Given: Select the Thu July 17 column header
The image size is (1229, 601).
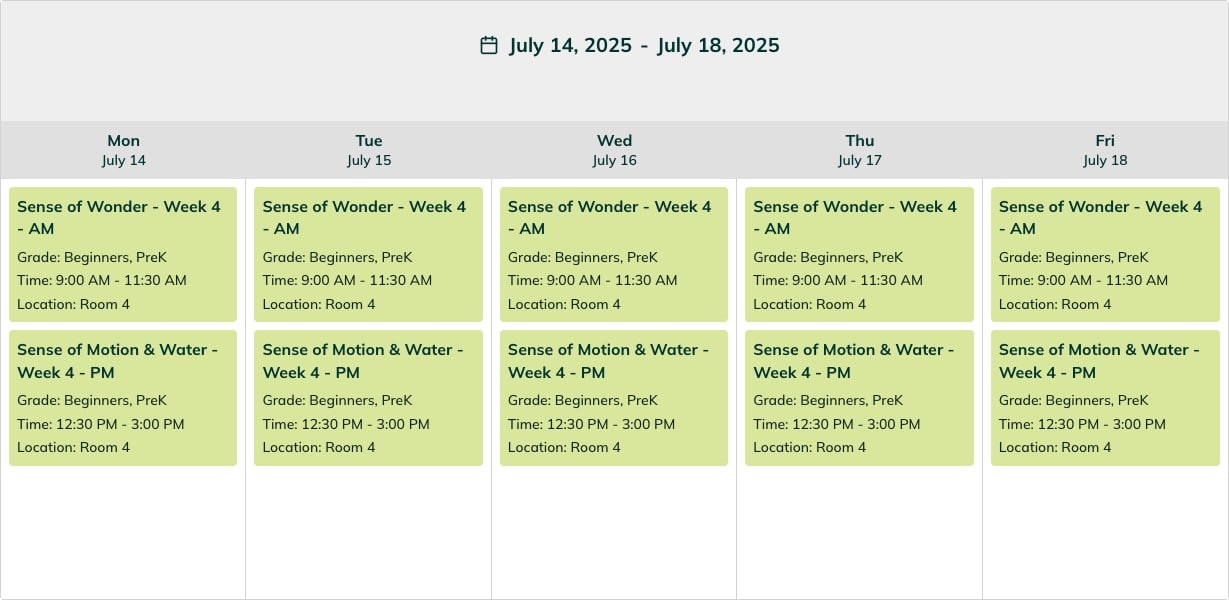Looking at the screenshot, I should 860,150.
